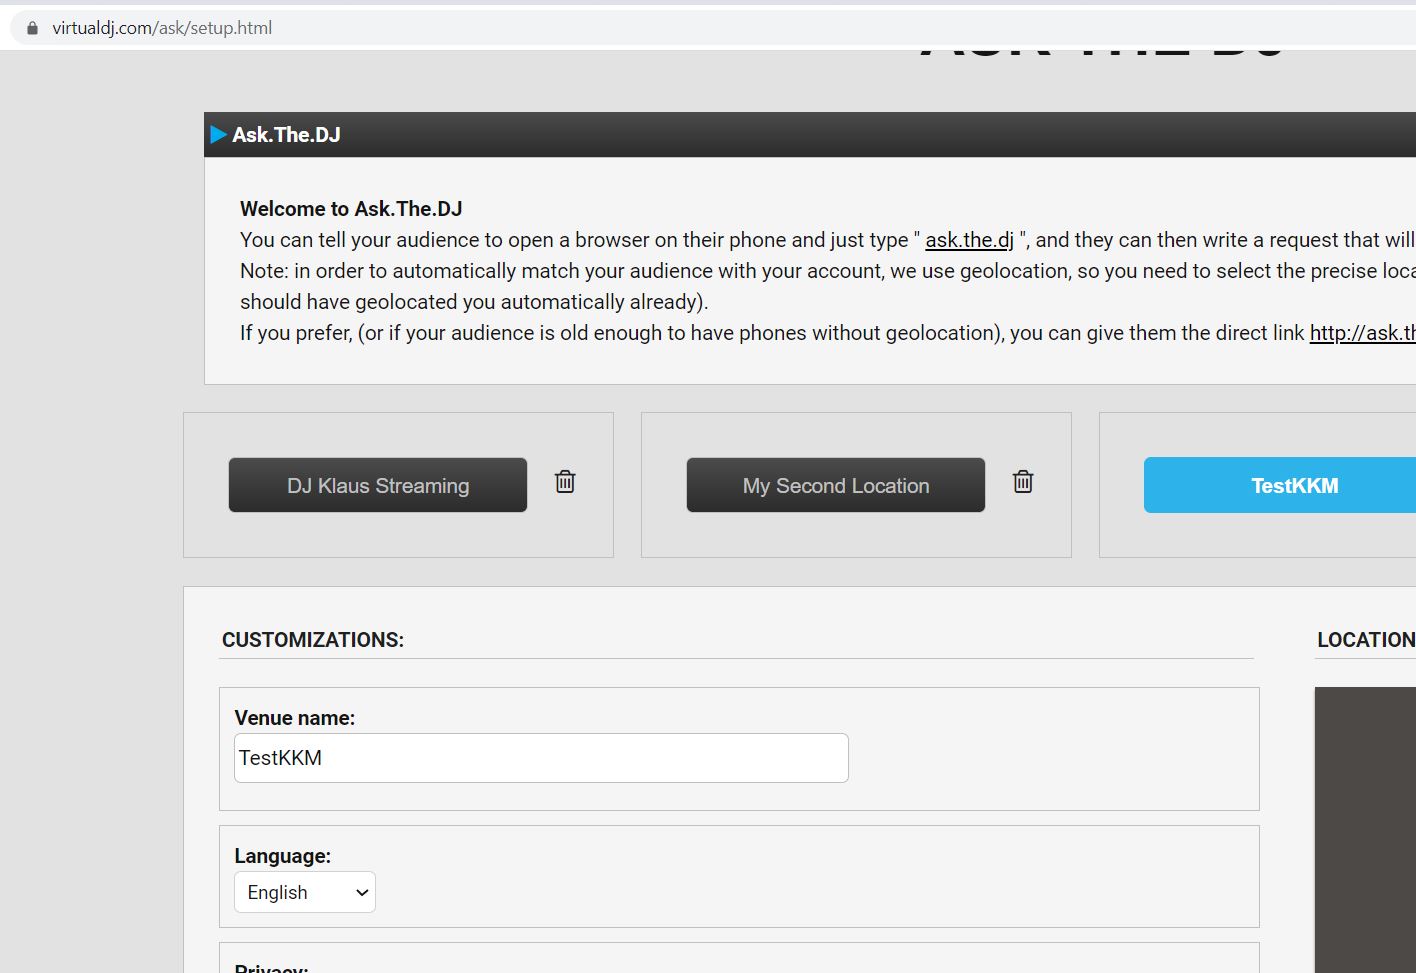Click the dark location map area

click(x=1365, y=830)
